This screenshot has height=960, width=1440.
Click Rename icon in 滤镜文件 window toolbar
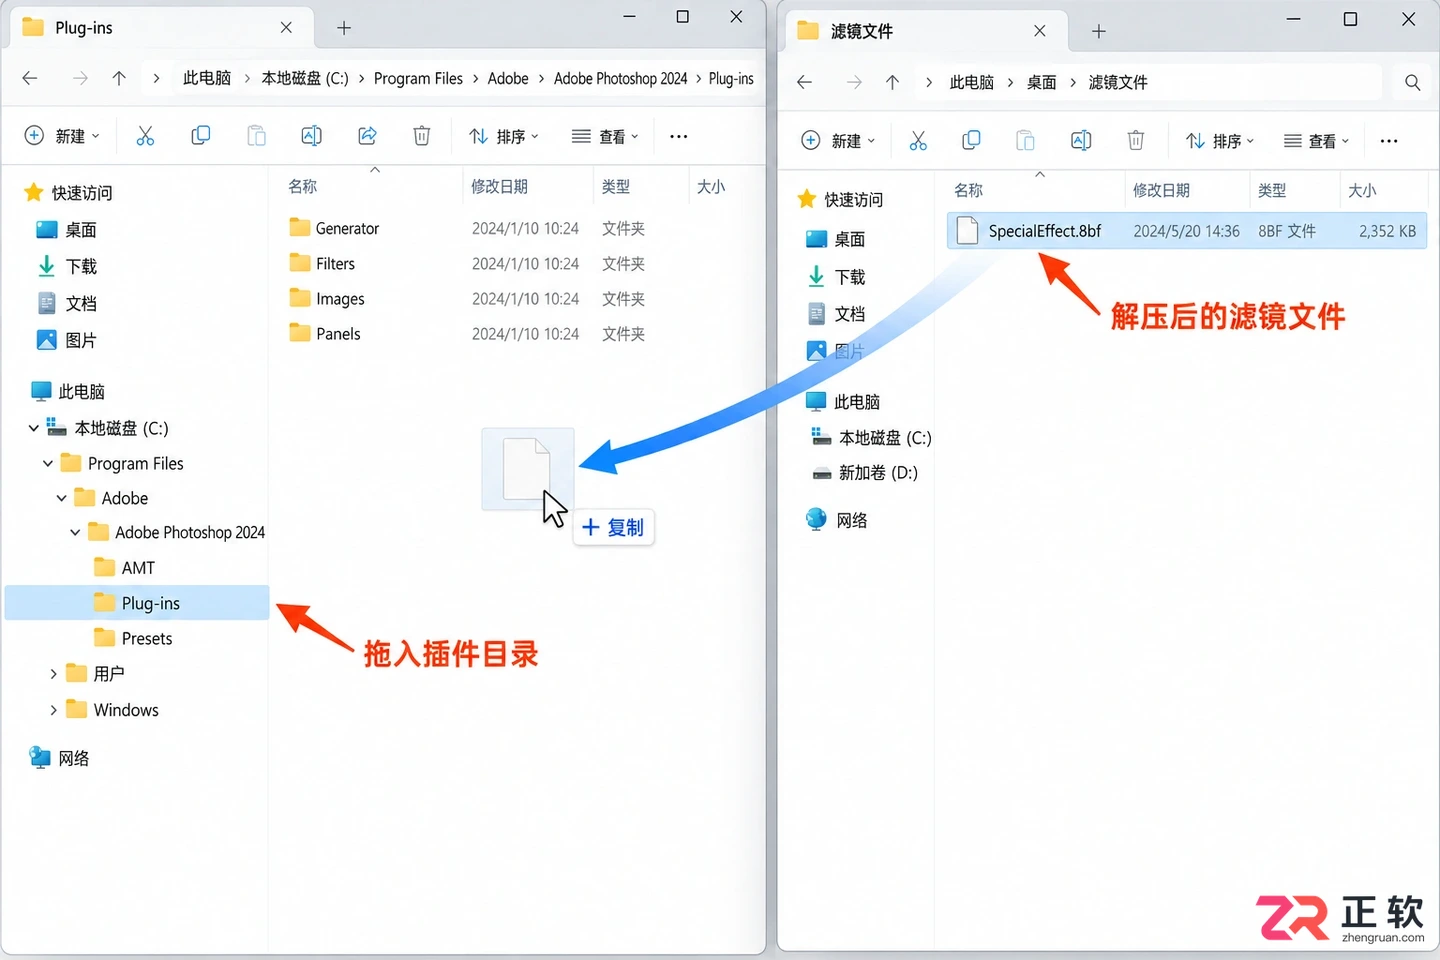coord(1081,141)
